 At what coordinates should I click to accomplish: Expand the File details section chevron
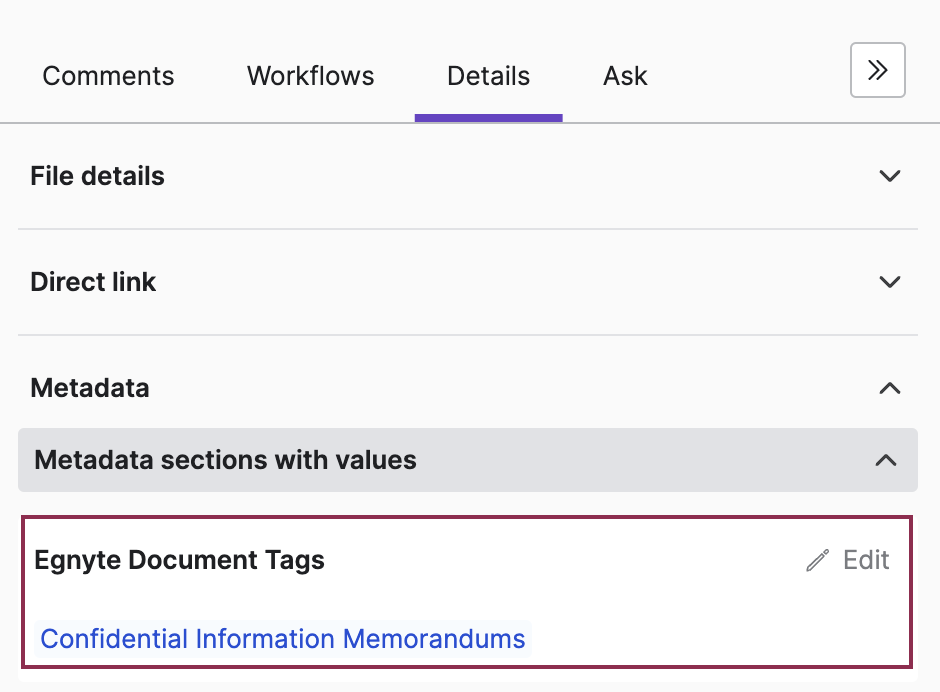(x=890, y=176)
